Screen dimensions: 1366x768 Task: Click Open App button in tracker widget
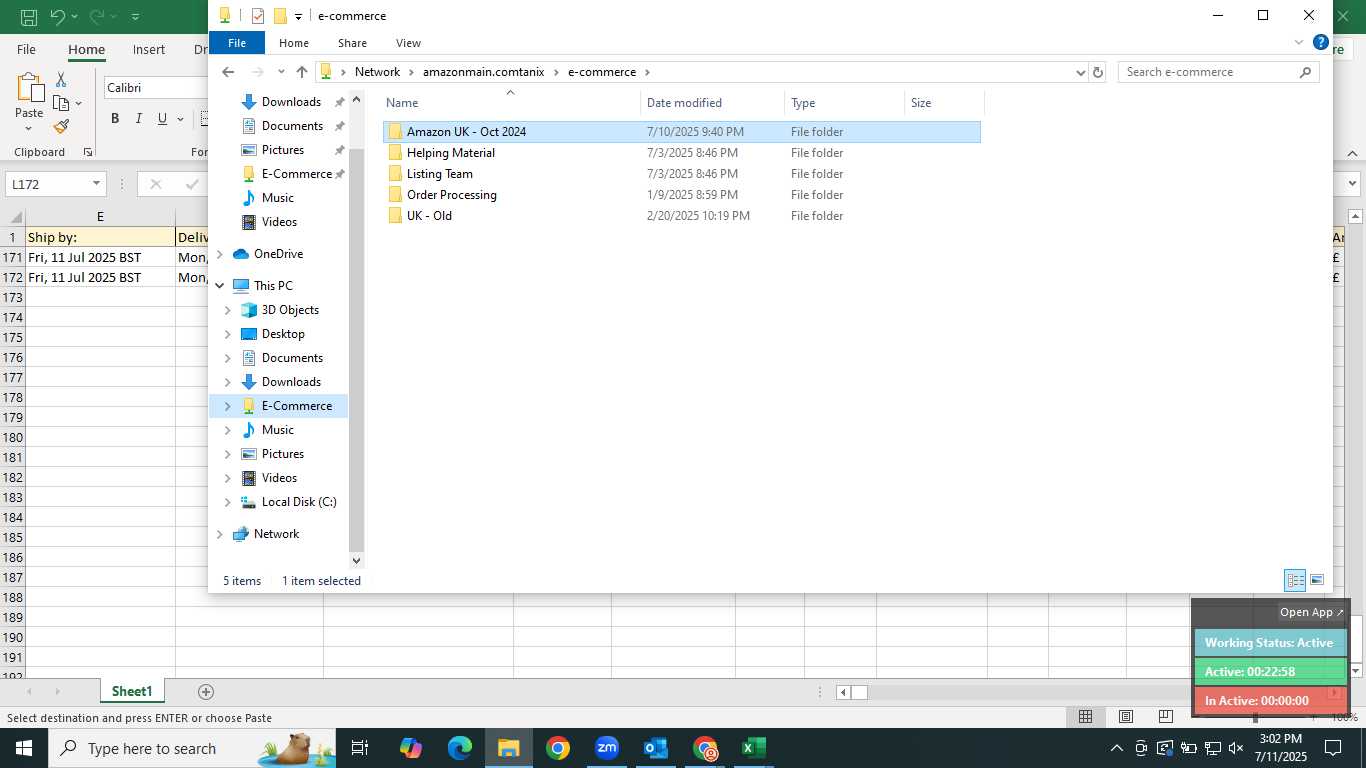coord(1312,612)
